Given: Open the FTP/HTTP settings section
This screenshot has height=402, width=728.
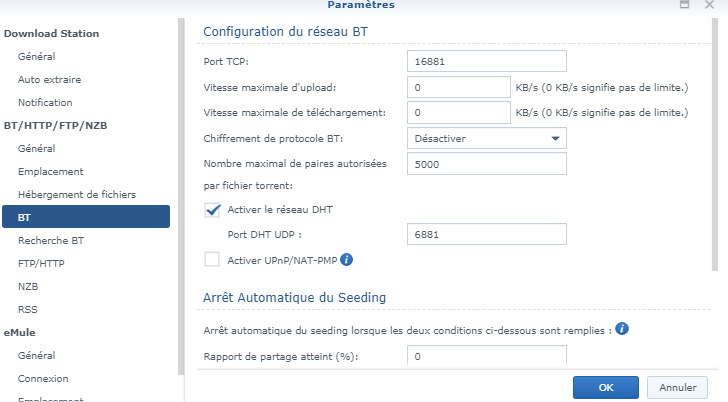Looking at the screenshot, I should coord(41,263).
